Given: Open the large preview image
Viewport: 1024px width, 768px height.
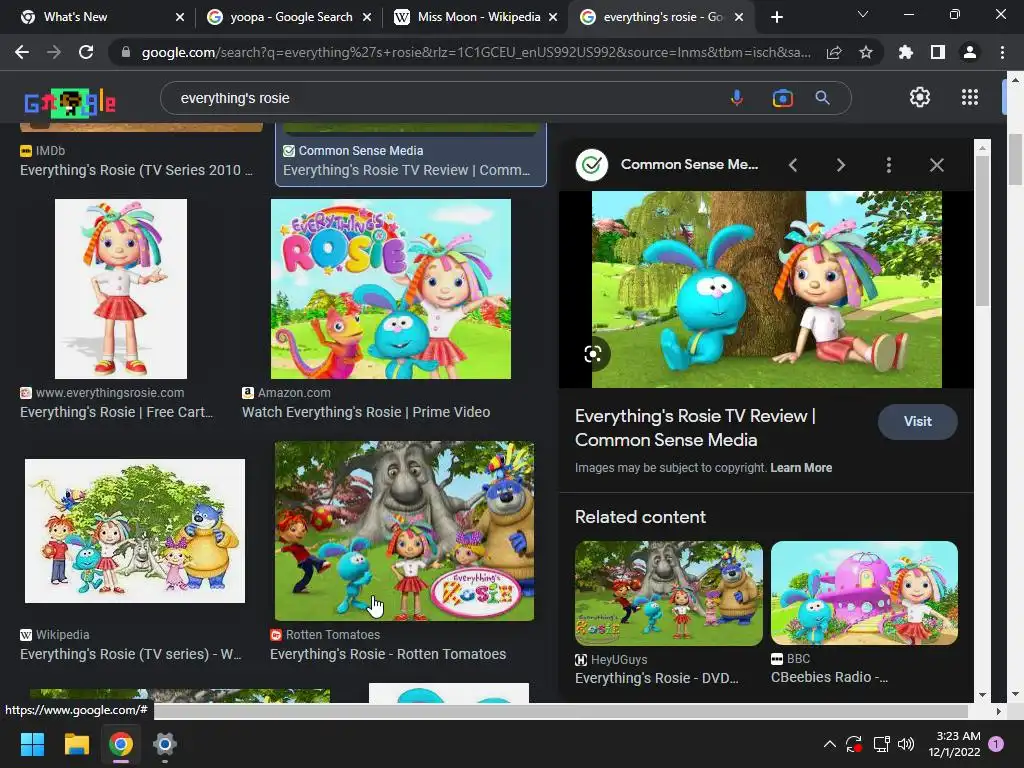Looking at the screenshot, I should click(x=767, y=289).
